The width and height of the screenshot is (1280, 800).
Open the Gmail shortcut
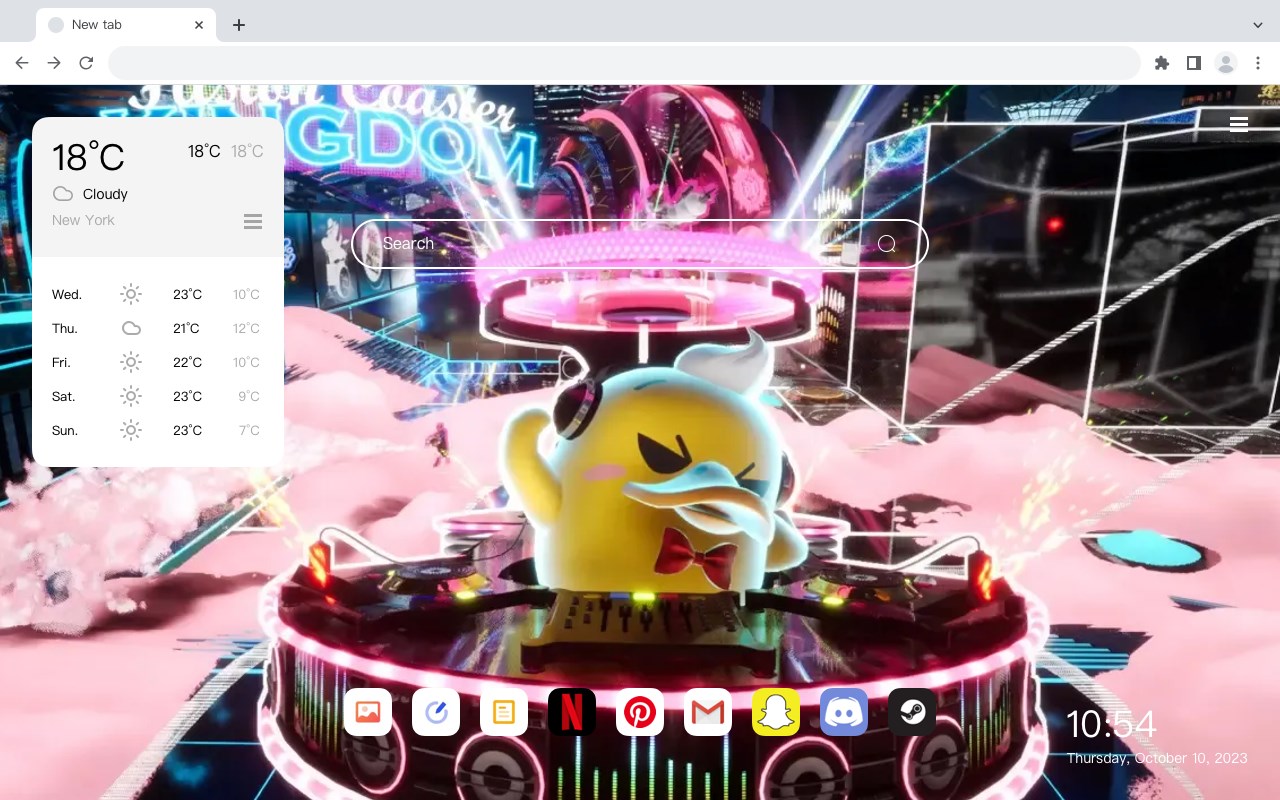tap(708, 712)
